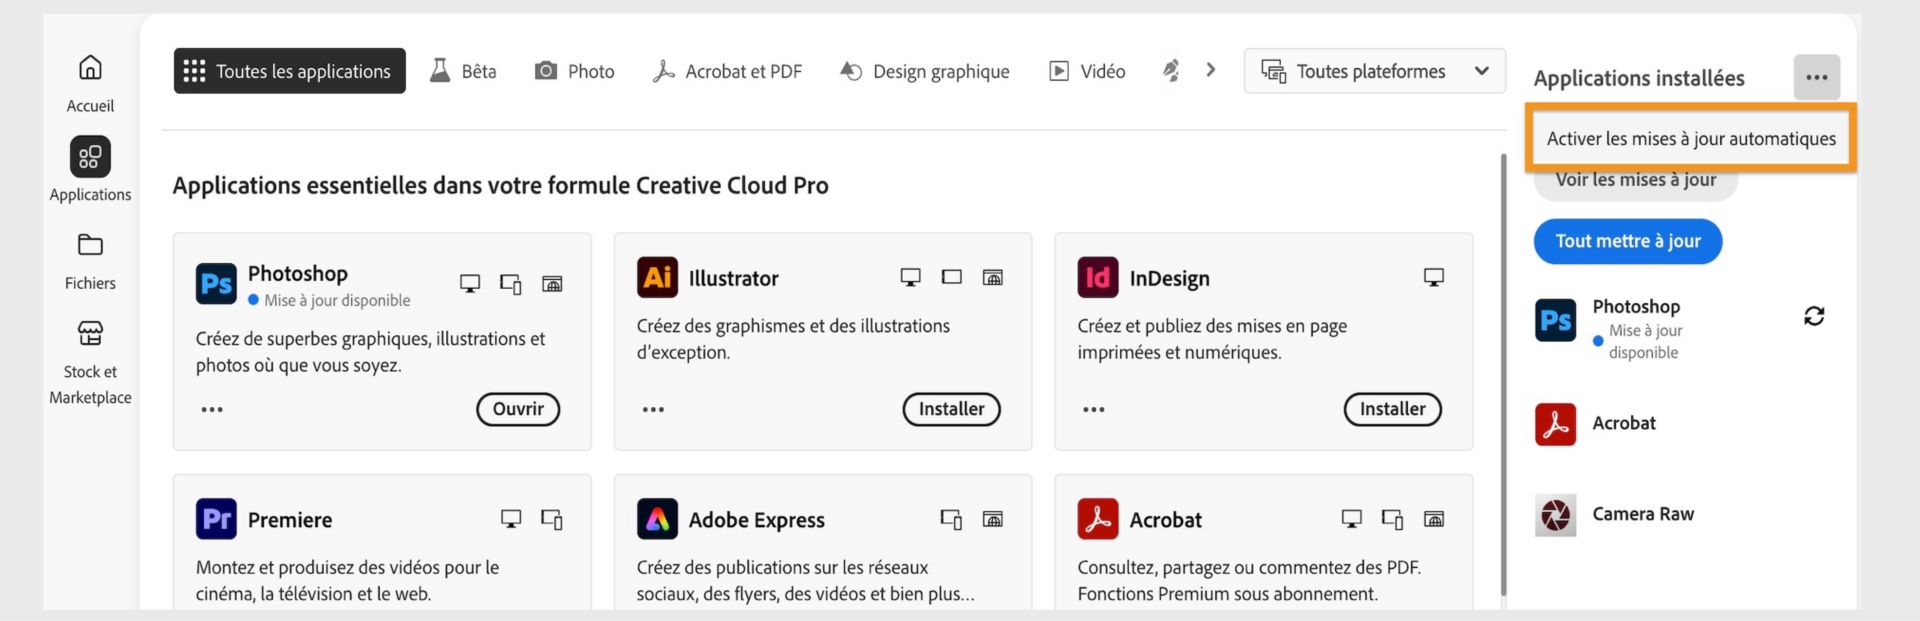Click the Adobe Express card title
Image resolution: width=1920 pixels, height=621 pixels.
757,520
